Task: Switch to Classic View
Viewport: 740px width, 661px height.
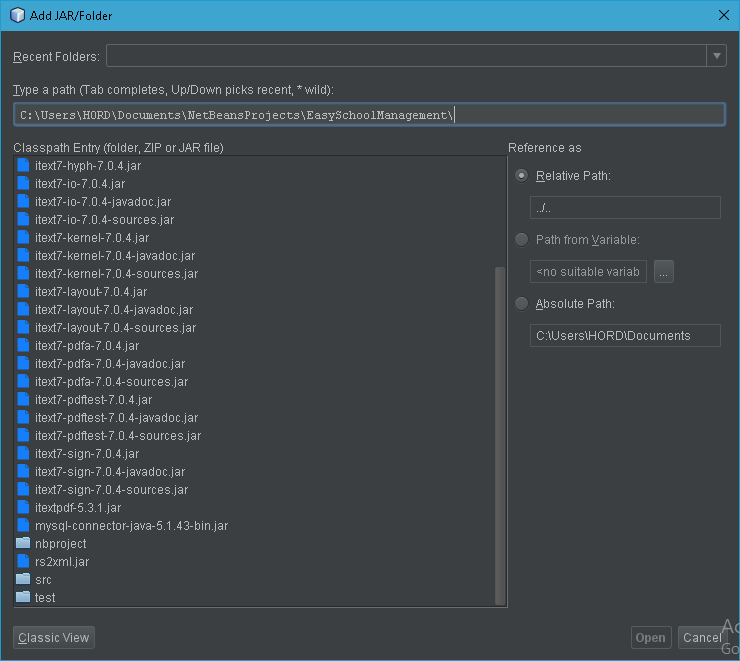Action: (x=54, y=637)
